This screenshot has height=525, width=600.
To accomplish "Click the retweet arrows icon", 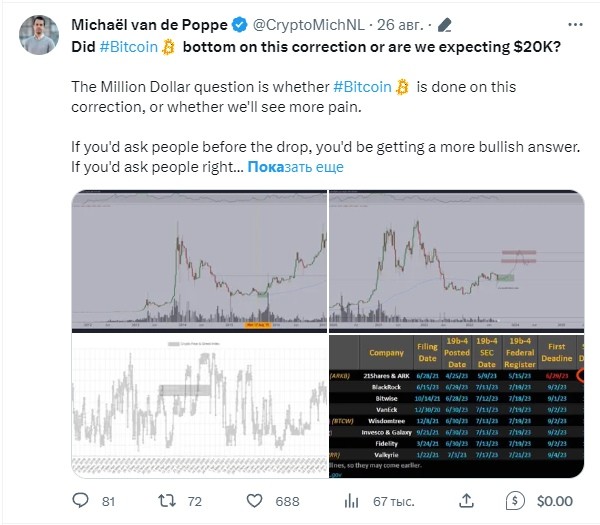I will 167,501.
